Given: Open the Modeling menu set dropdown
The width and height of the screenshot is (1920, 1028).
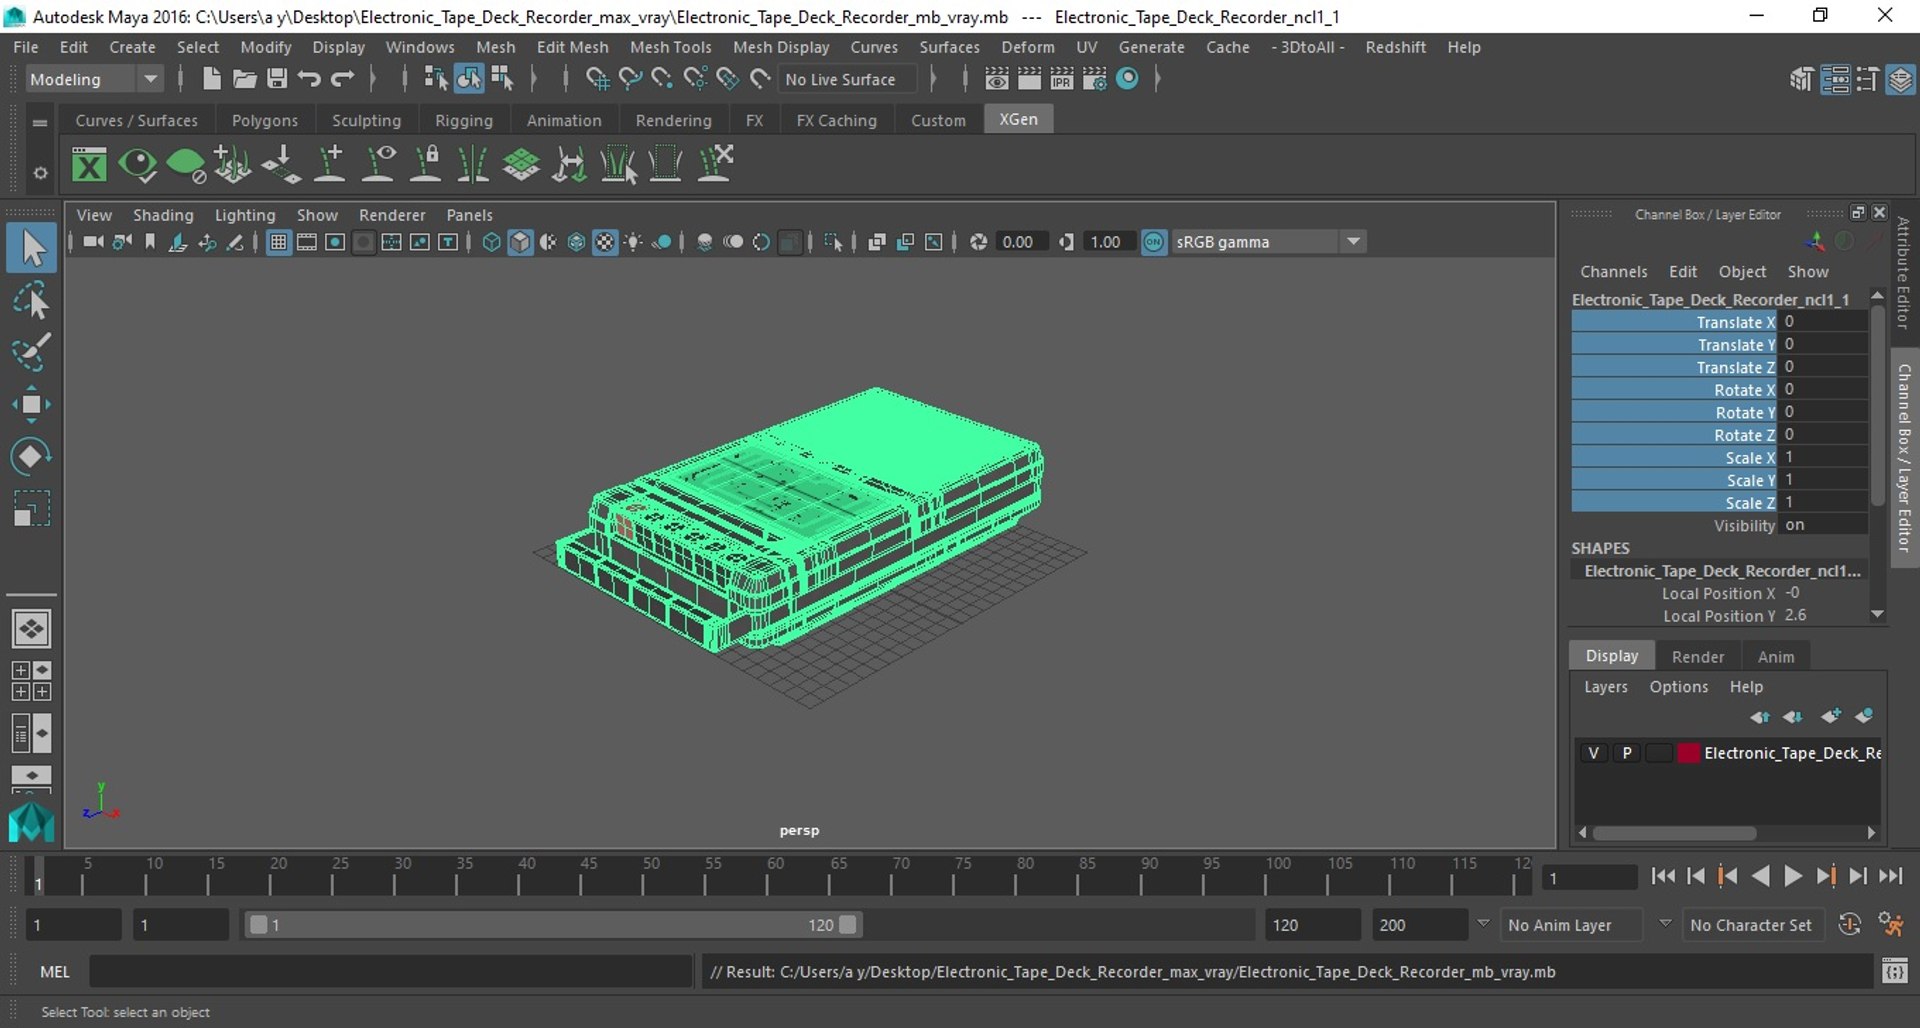Looking at the screenshot, I should 93,79.
